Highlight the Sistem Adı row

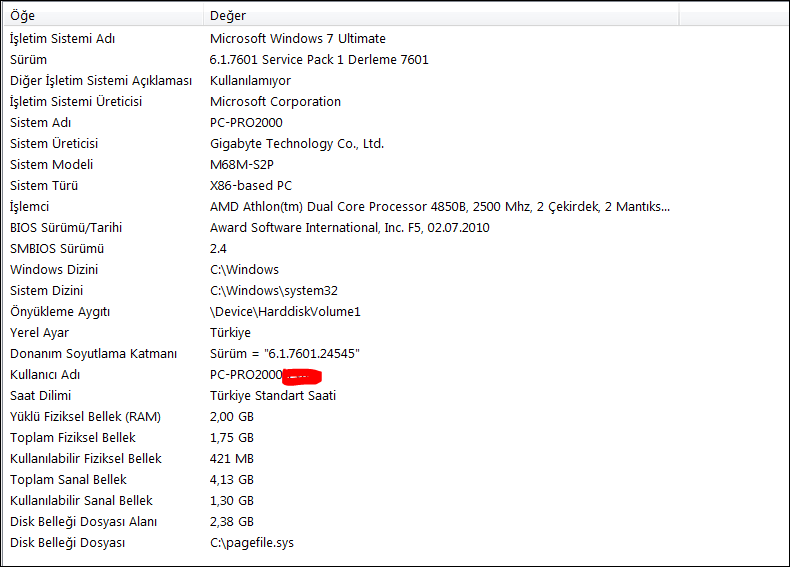(41, 122)
